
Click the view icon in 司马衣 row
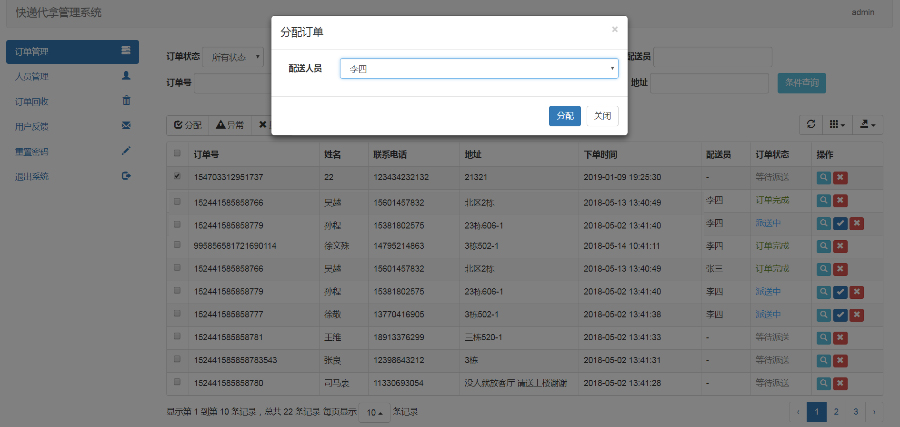click(x=824, y=383)
